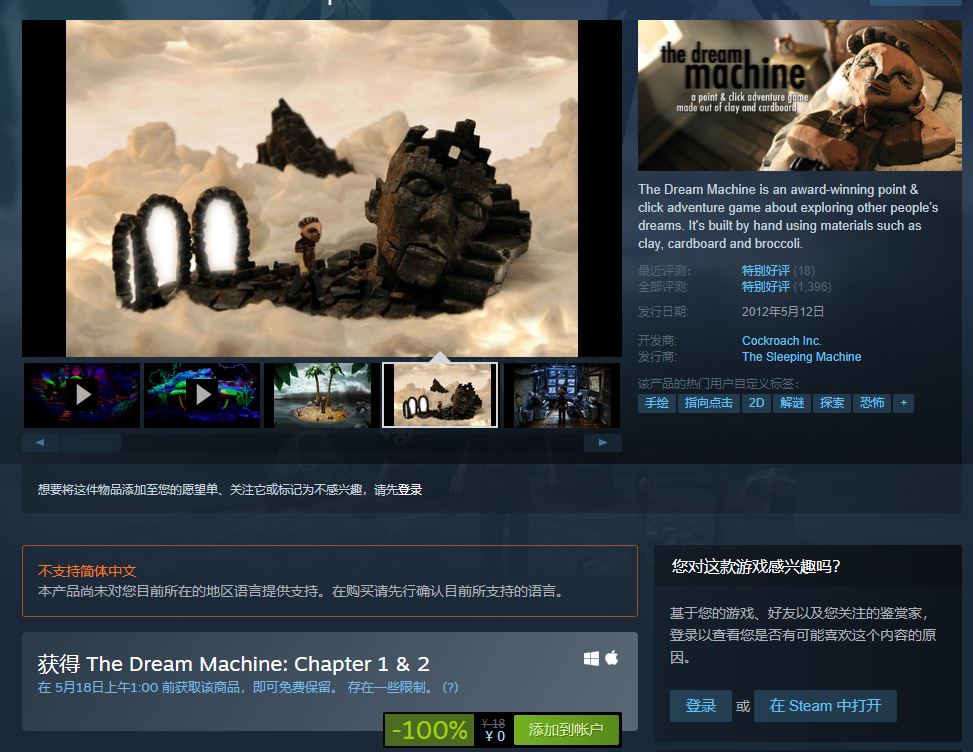This screenshot has width=973, height=752.
Task: Select the 指向点击 tag
Action: (x=709, y=403)
